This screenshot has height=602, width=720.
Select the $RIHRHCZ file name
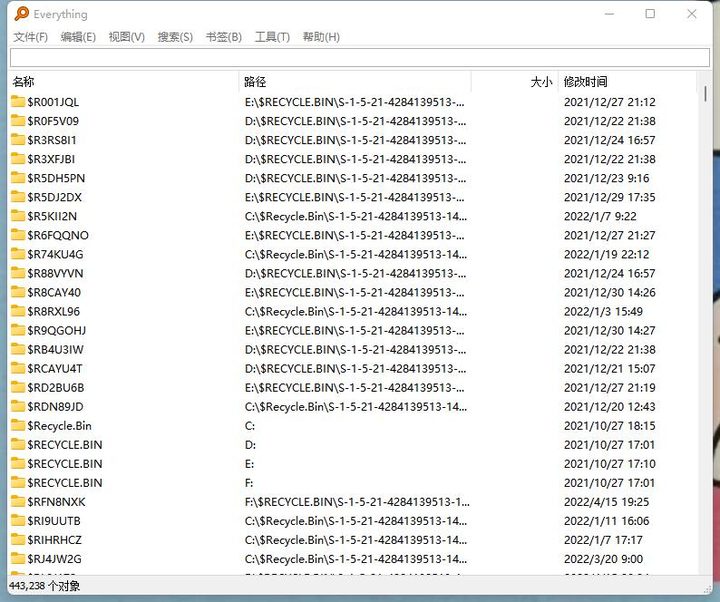coord(55,540)
